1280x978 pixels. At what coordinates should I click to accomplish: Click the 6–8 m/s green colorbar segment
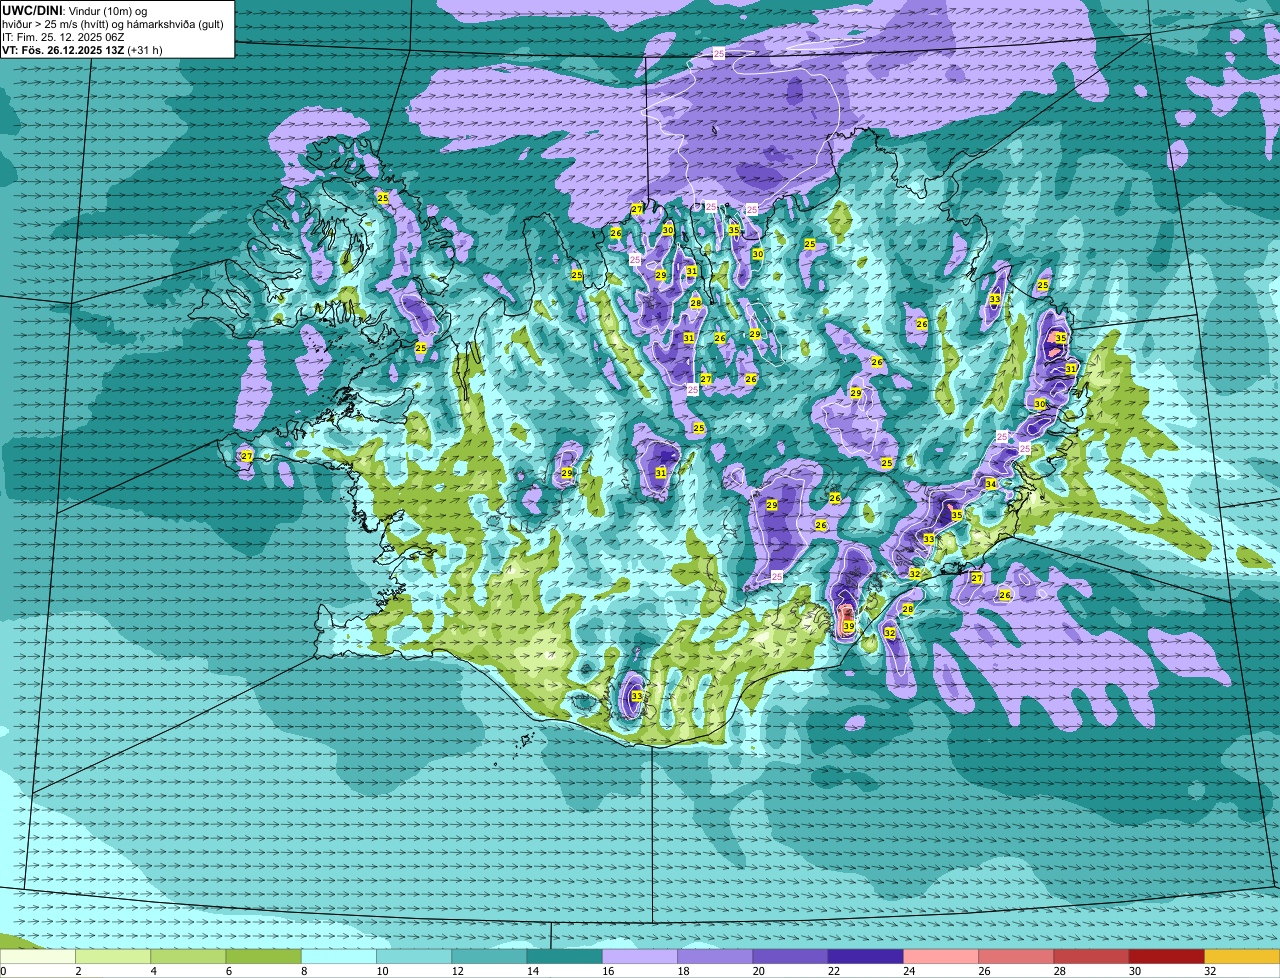263,956
